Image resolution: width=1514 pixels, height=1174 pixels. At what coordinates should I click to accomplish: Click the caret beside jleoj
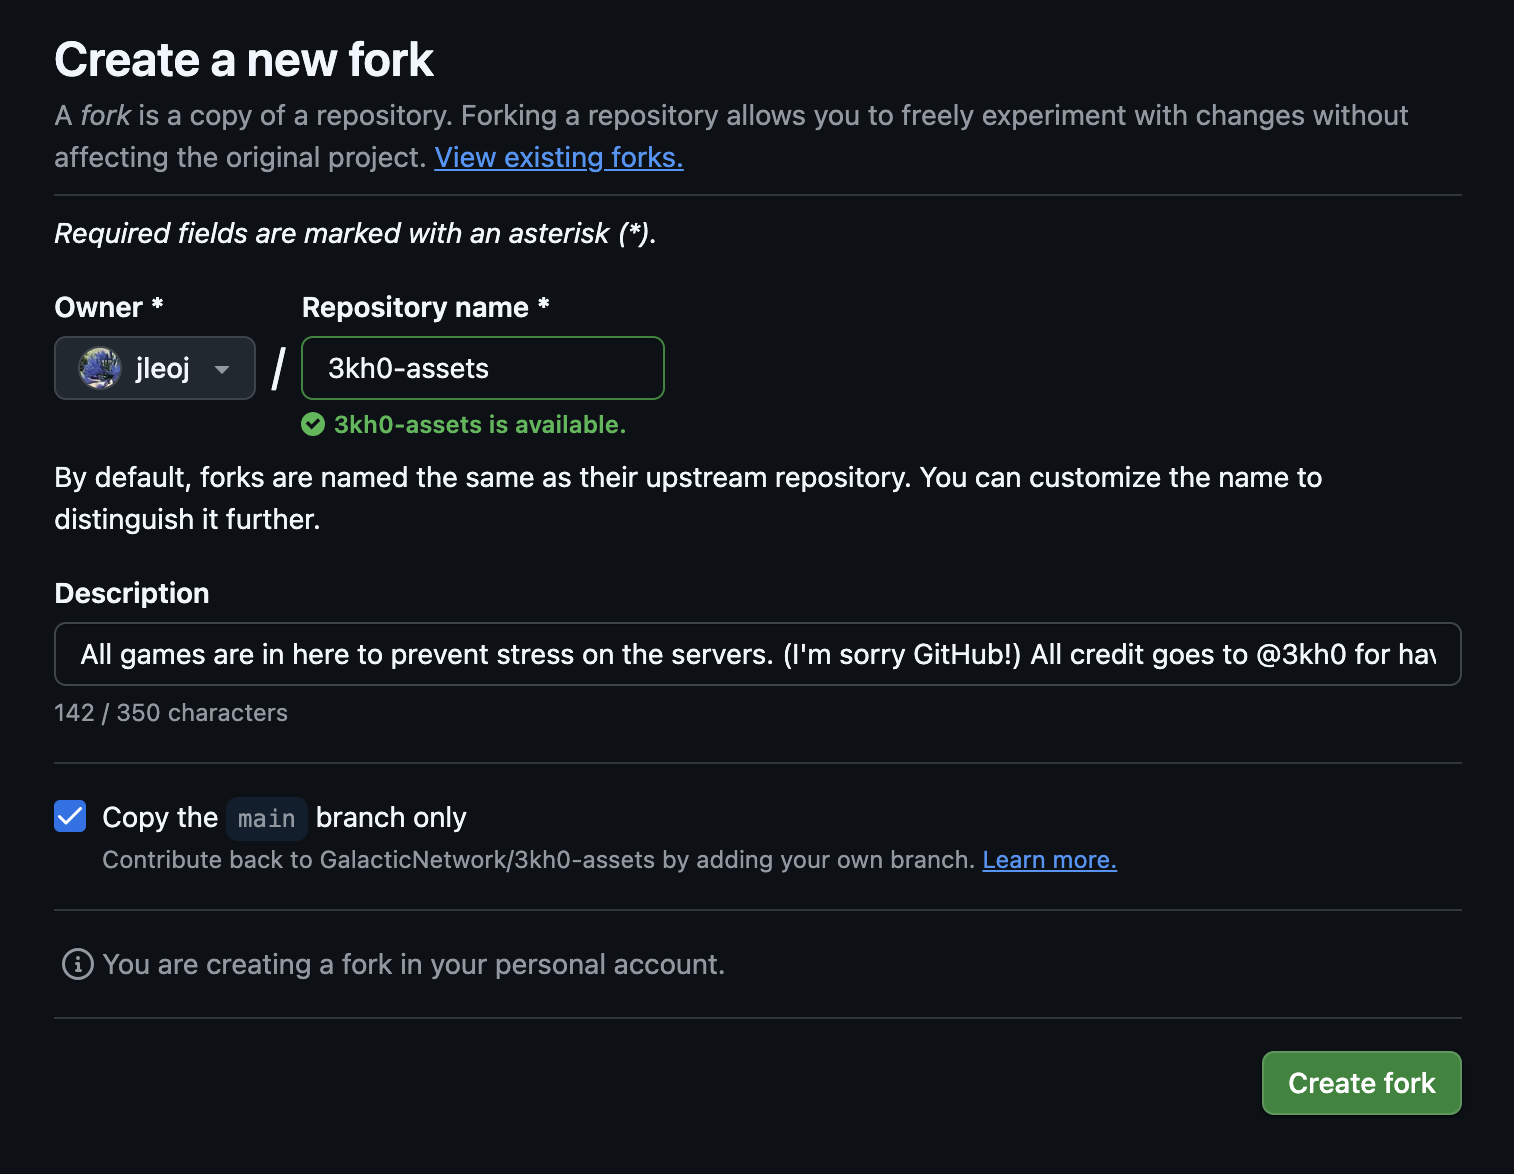(x=222, y=368)
